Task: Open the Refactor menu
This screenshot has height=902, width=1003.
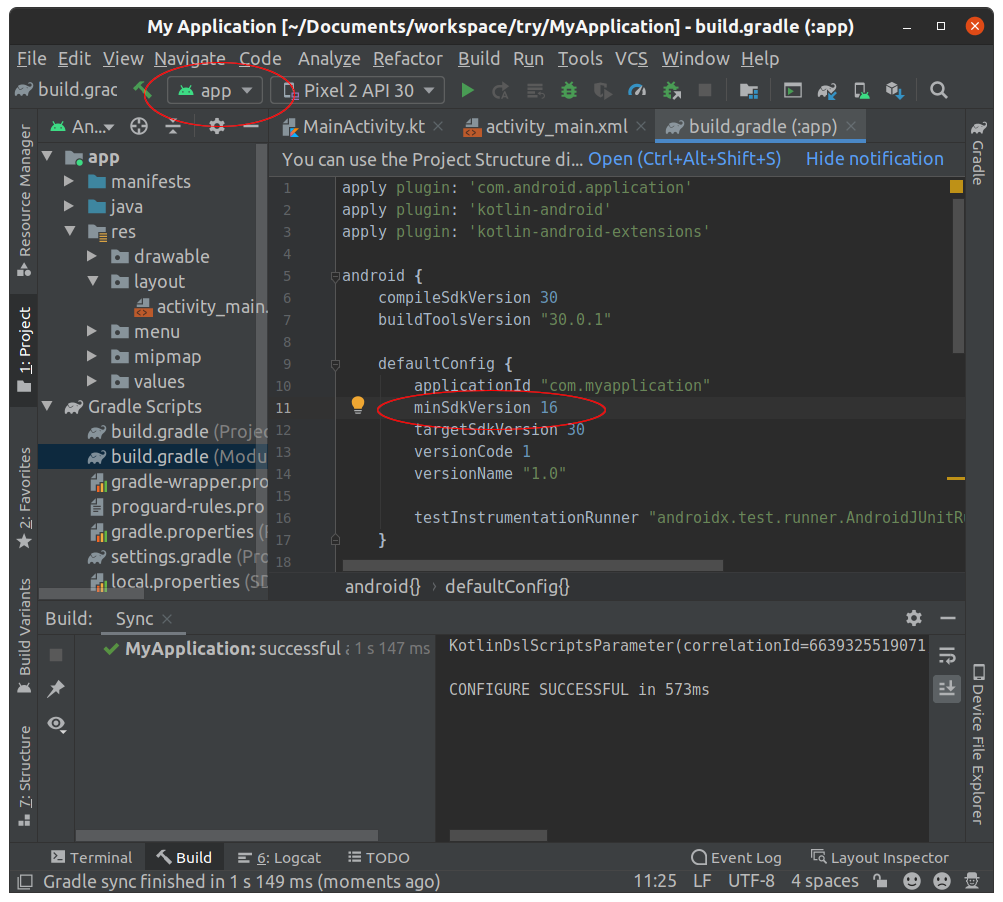Action: point(407,59)
